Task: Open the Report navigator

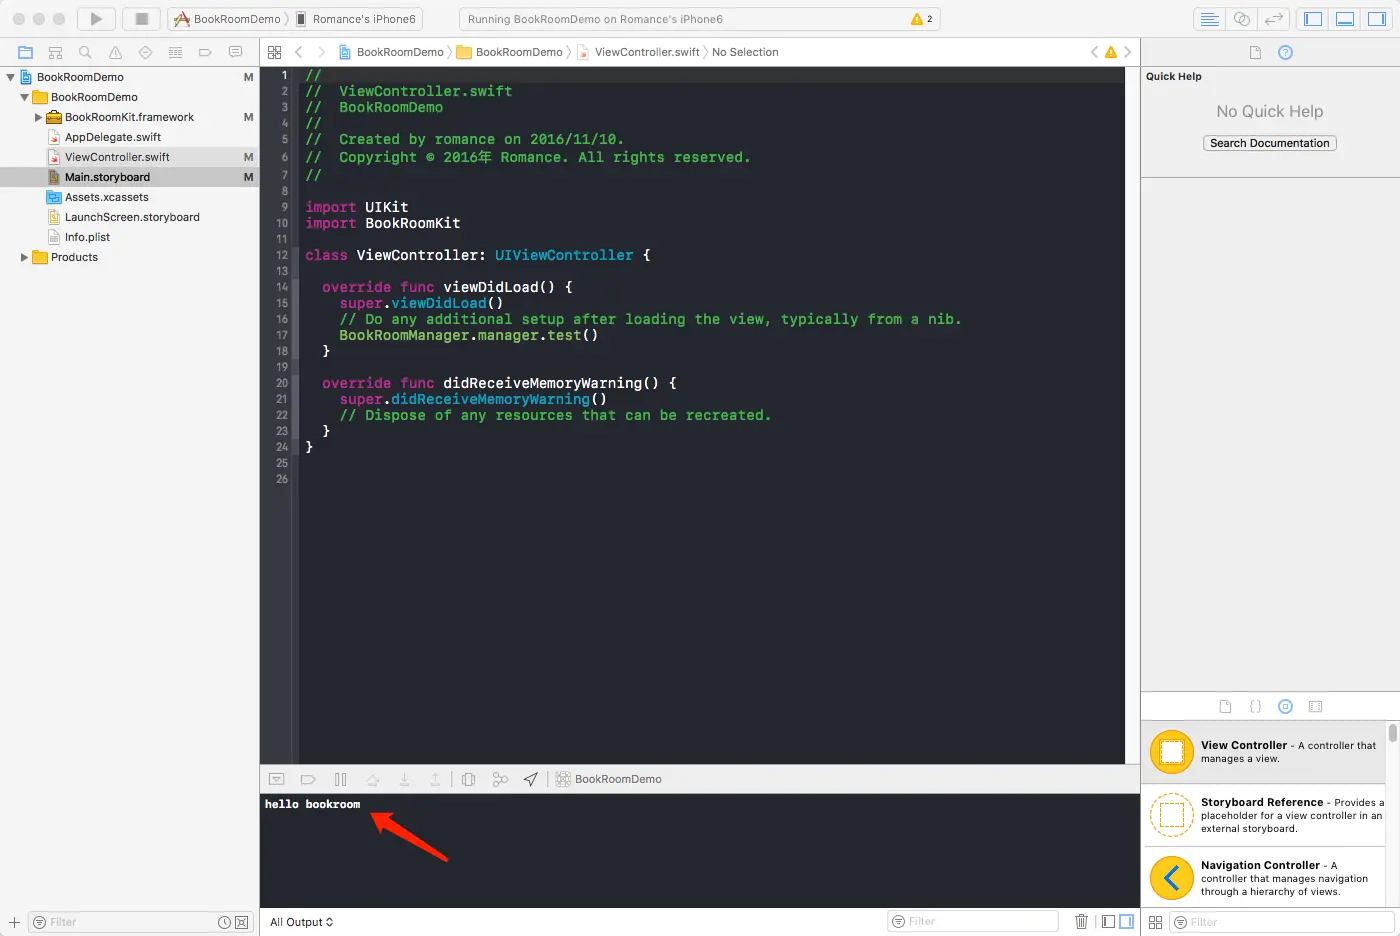Action: pyautogui.click(x=235, y=52)
